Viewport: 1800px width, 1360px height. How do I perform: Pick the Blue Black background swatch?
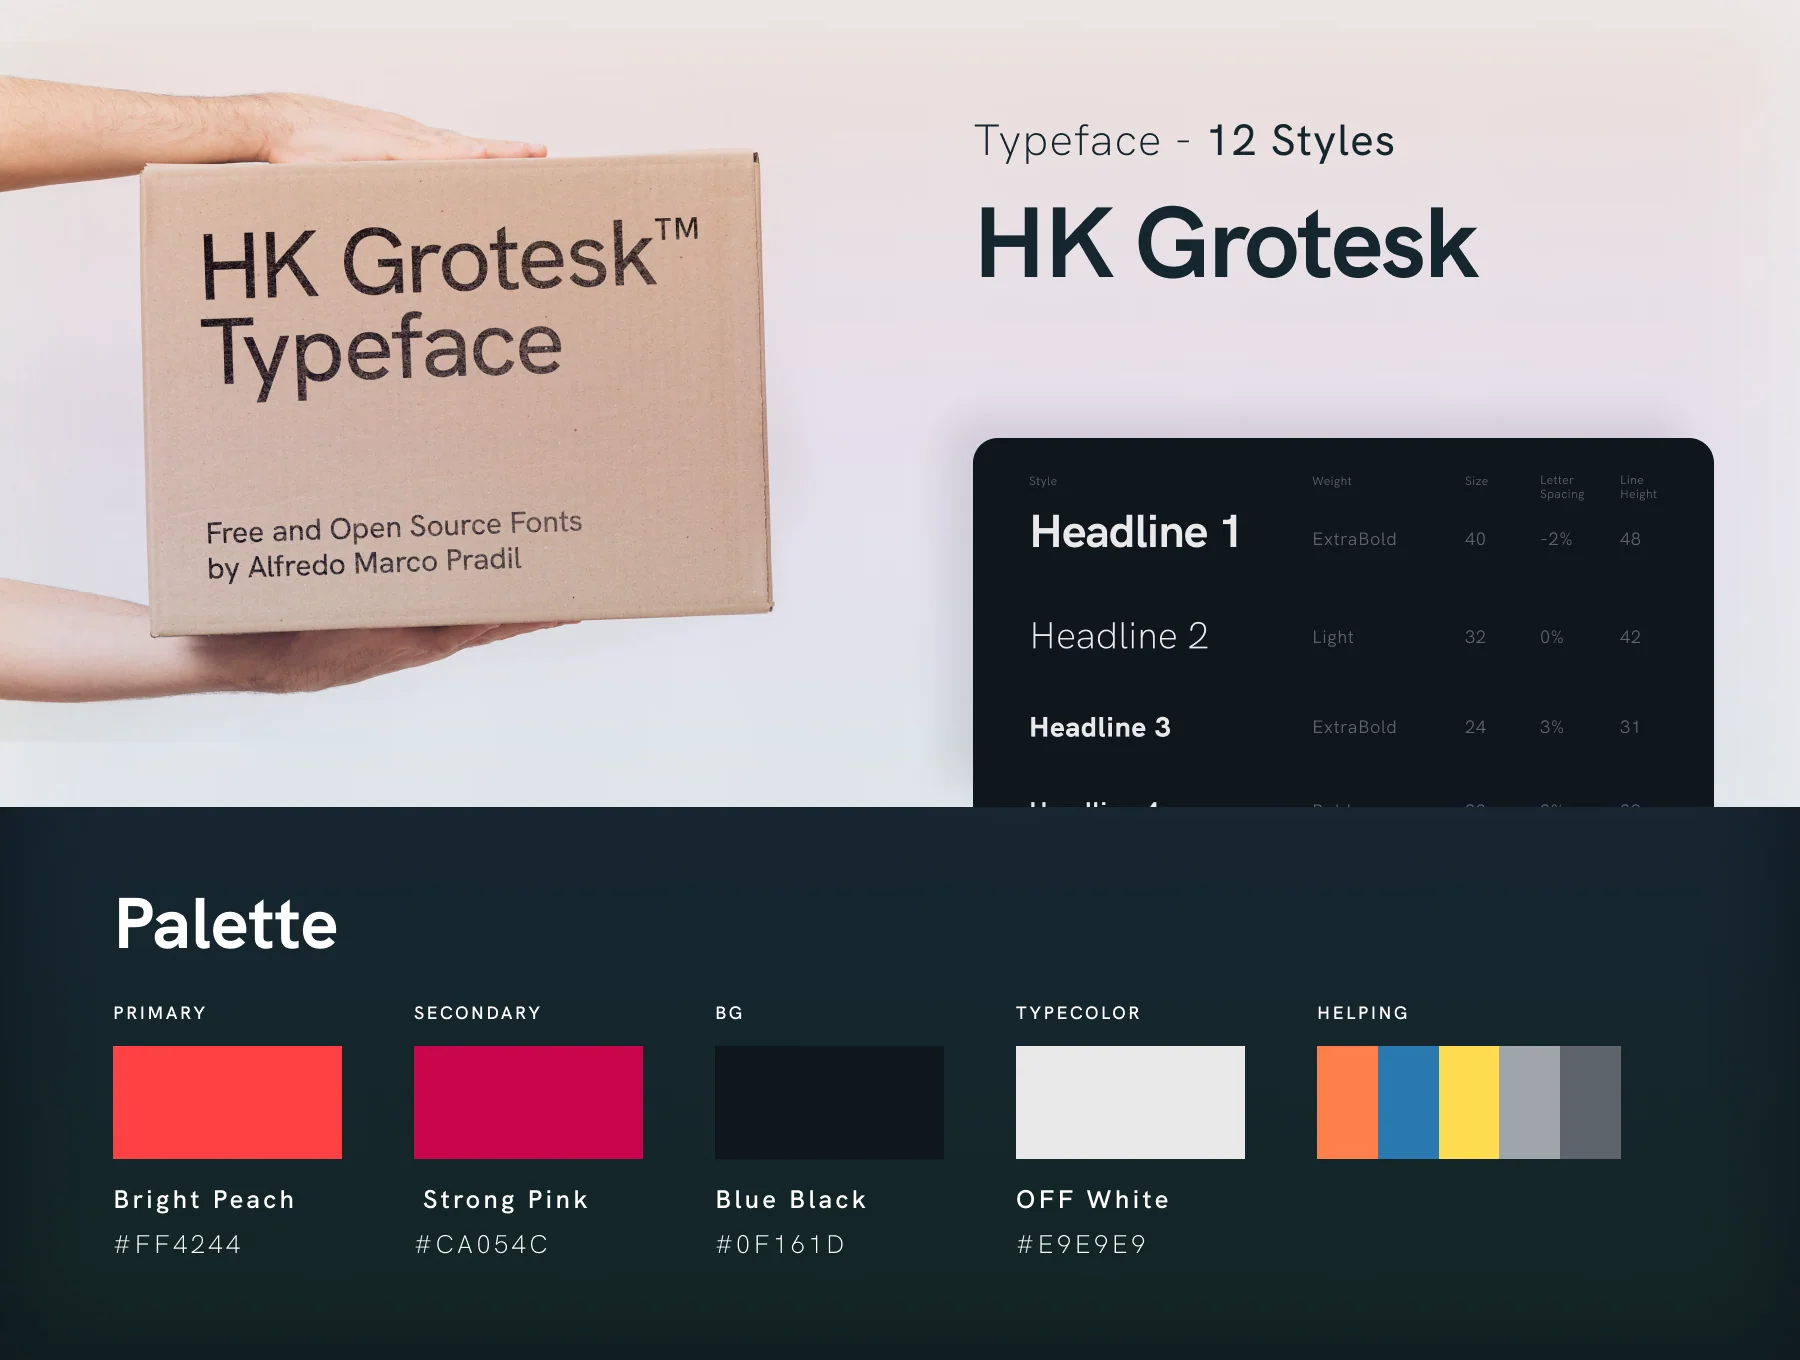(829, 1102)
